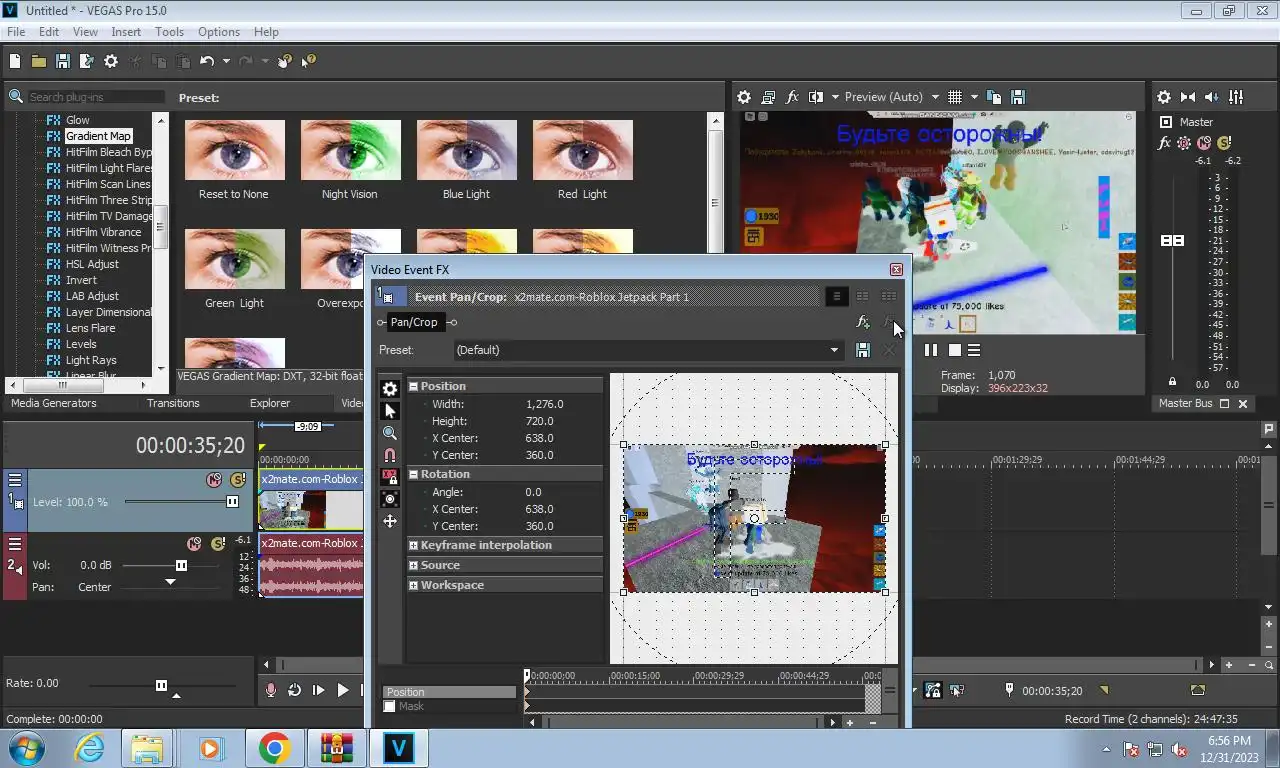Collapse the Rotation section
Screen dimensions: 1280x768
(414, 474)
